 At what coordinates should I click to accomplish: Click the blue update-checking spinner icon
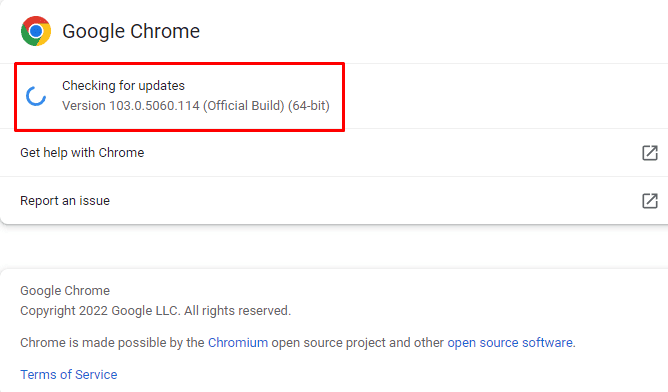coord(36,96)
